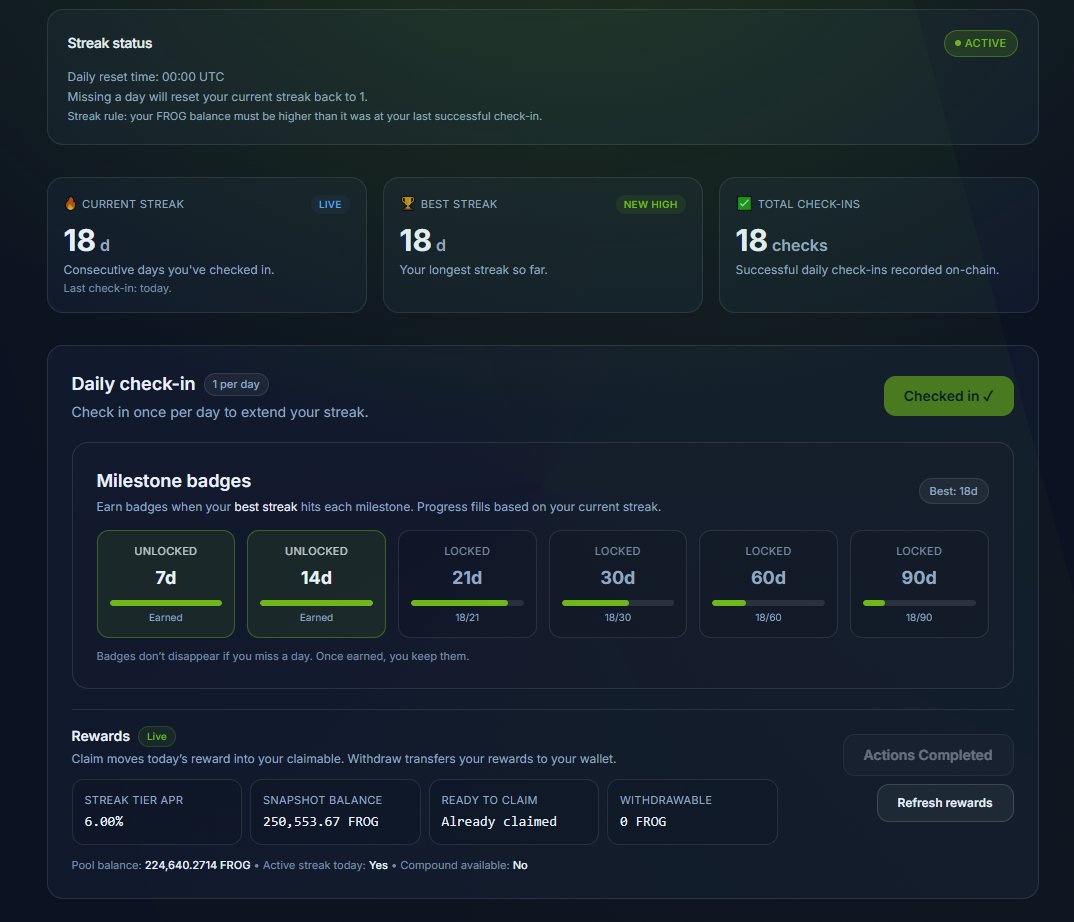
Task: Select the unlocked 14d milestone badge
Action: pyautogui.click(x=316, y=584)
